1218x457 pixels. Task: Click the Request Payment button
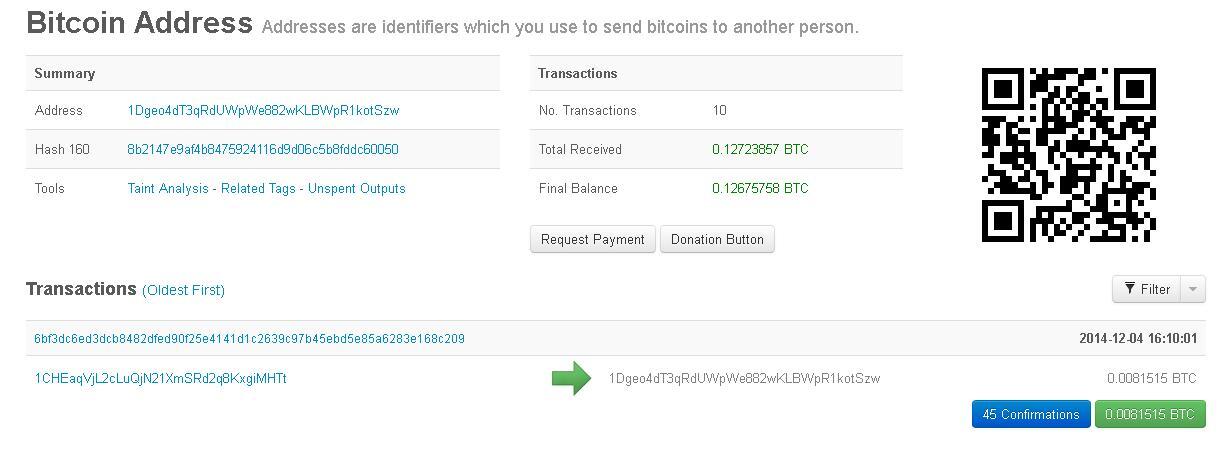593,239
